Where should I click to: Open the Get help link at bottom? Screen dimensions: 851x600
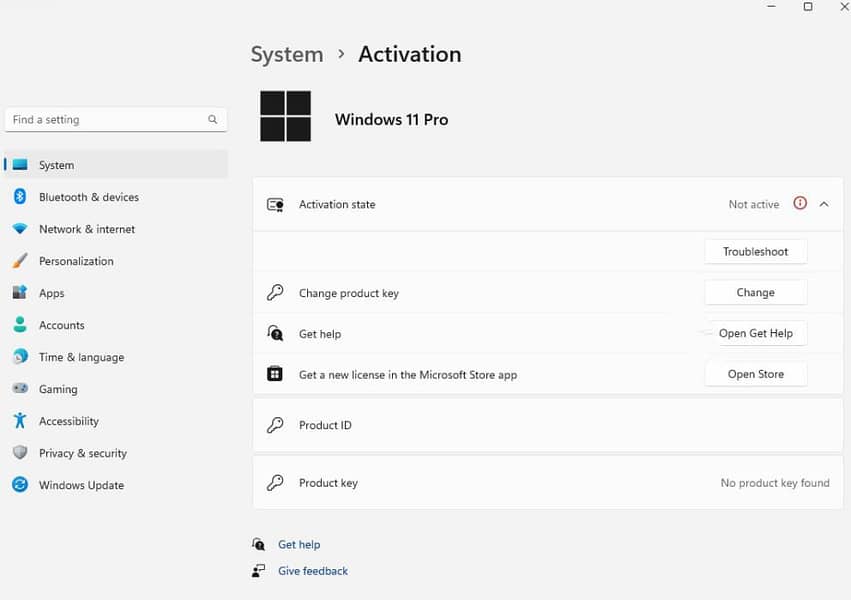299,544
